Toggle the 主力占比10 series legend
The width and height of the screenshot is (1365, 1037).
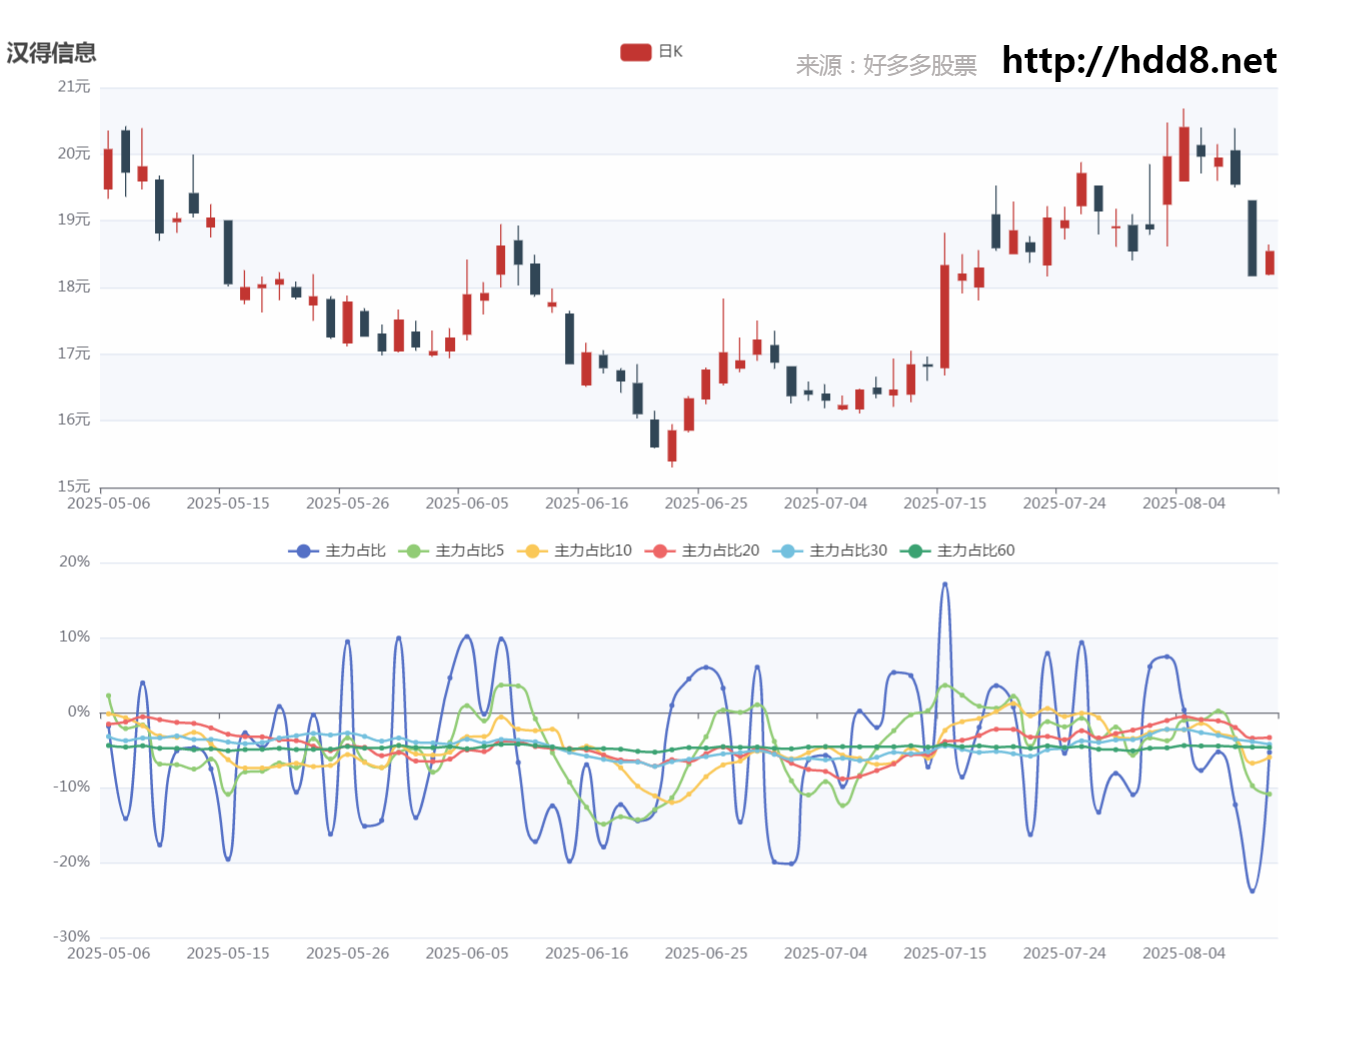click(x=574, y=551)
